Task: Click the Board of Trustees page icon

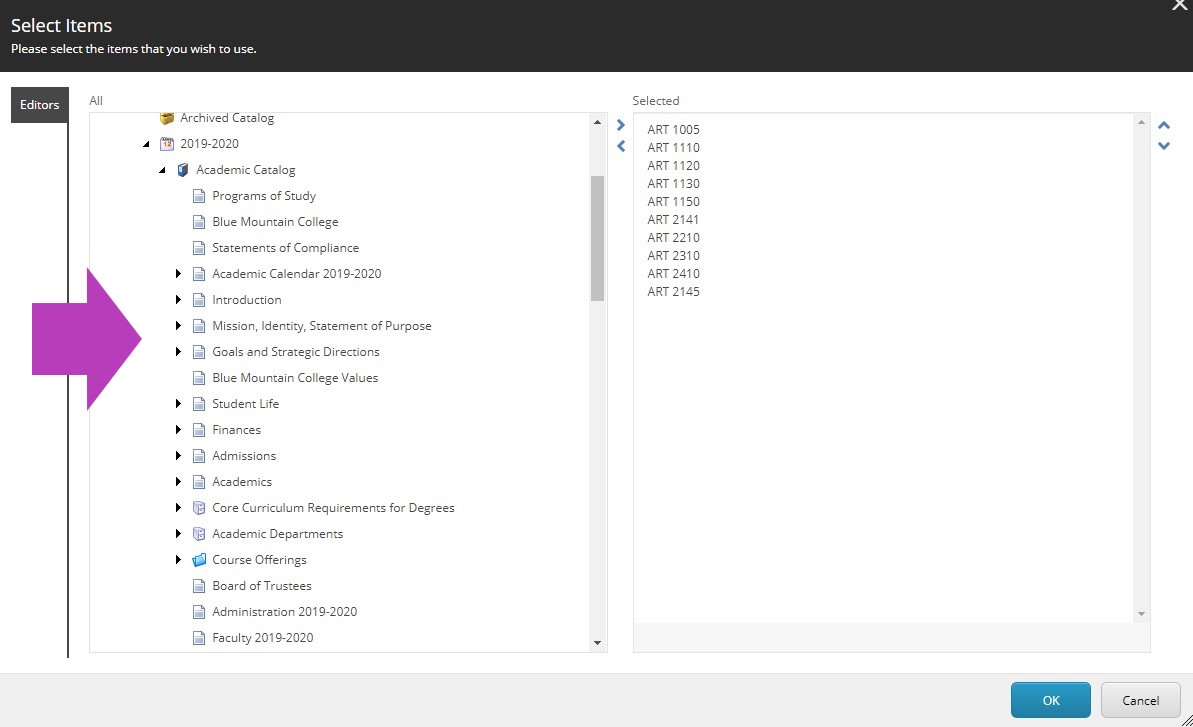Action: click(199, 586)
